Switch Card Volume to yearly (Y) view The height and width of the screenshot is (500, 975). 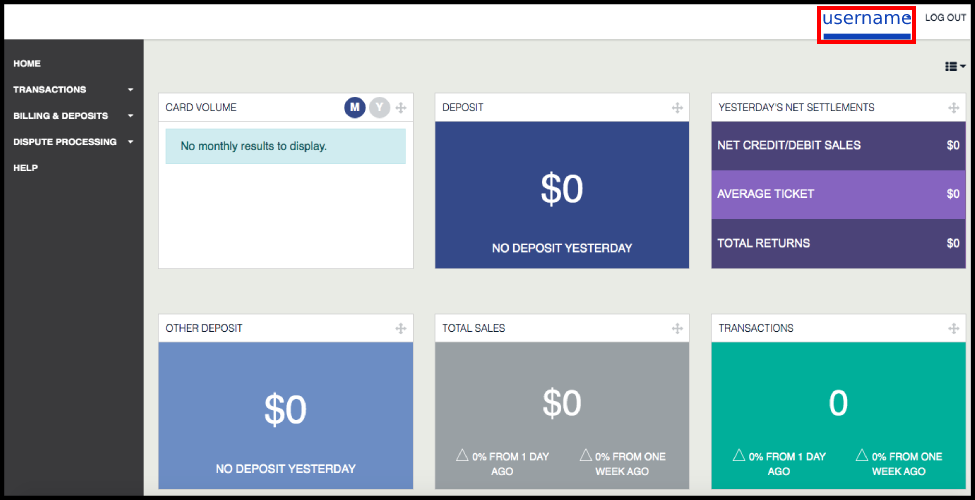click(379, 108)
